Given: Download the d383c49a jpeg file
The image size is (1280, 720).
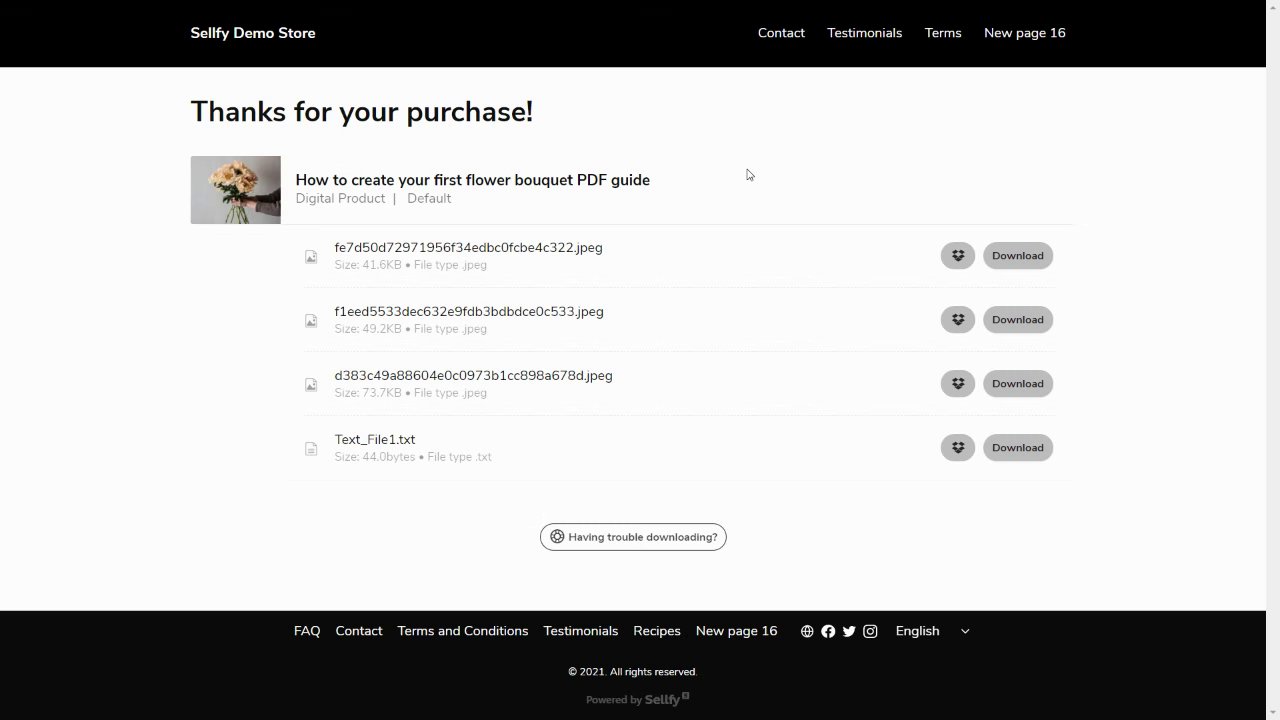Looking at the screenshot, I should [x=1017, y=384].
